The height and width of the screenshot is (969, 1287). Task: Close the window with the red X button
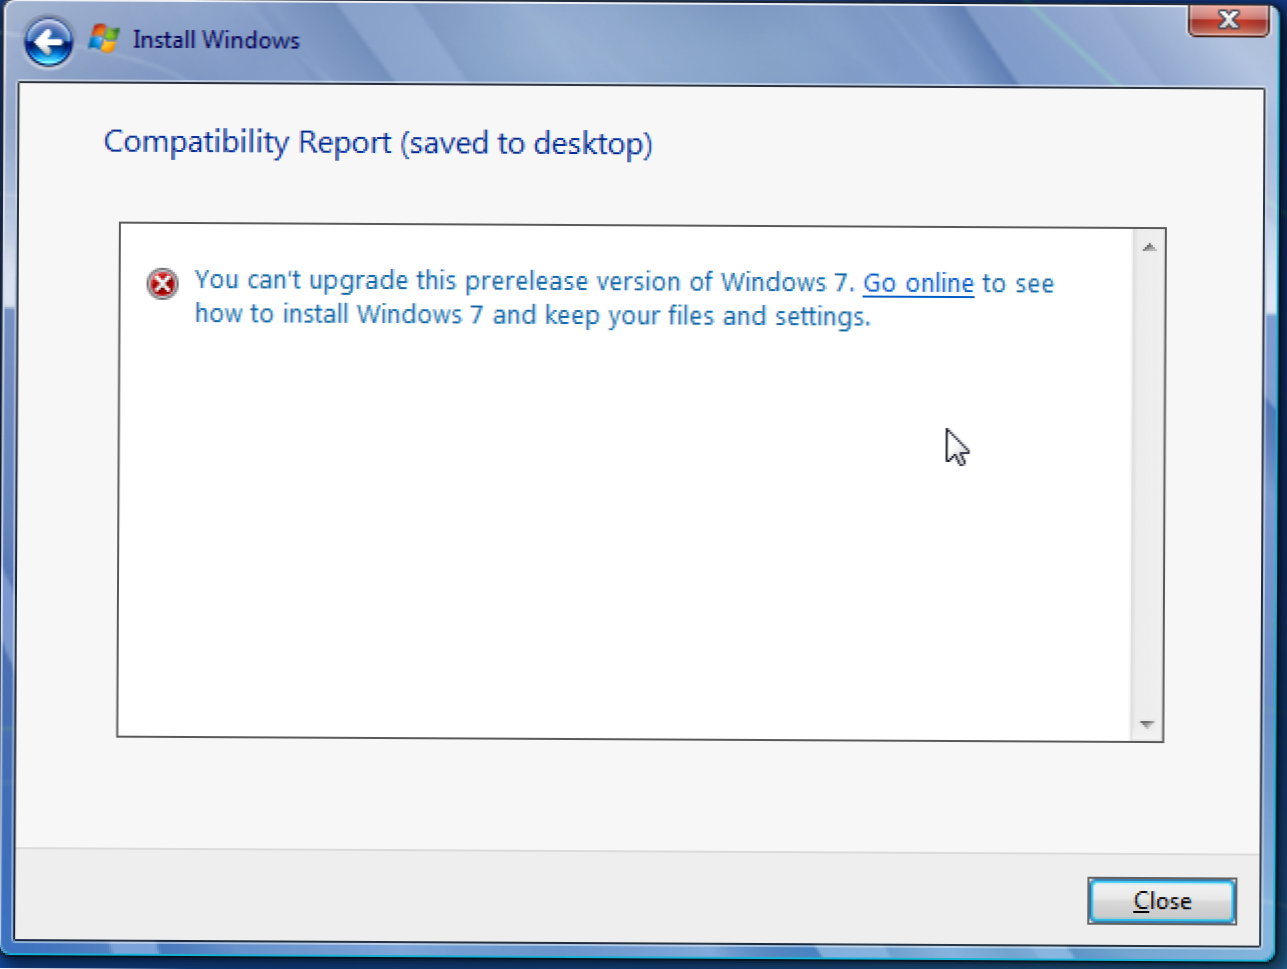(1228, 20)
